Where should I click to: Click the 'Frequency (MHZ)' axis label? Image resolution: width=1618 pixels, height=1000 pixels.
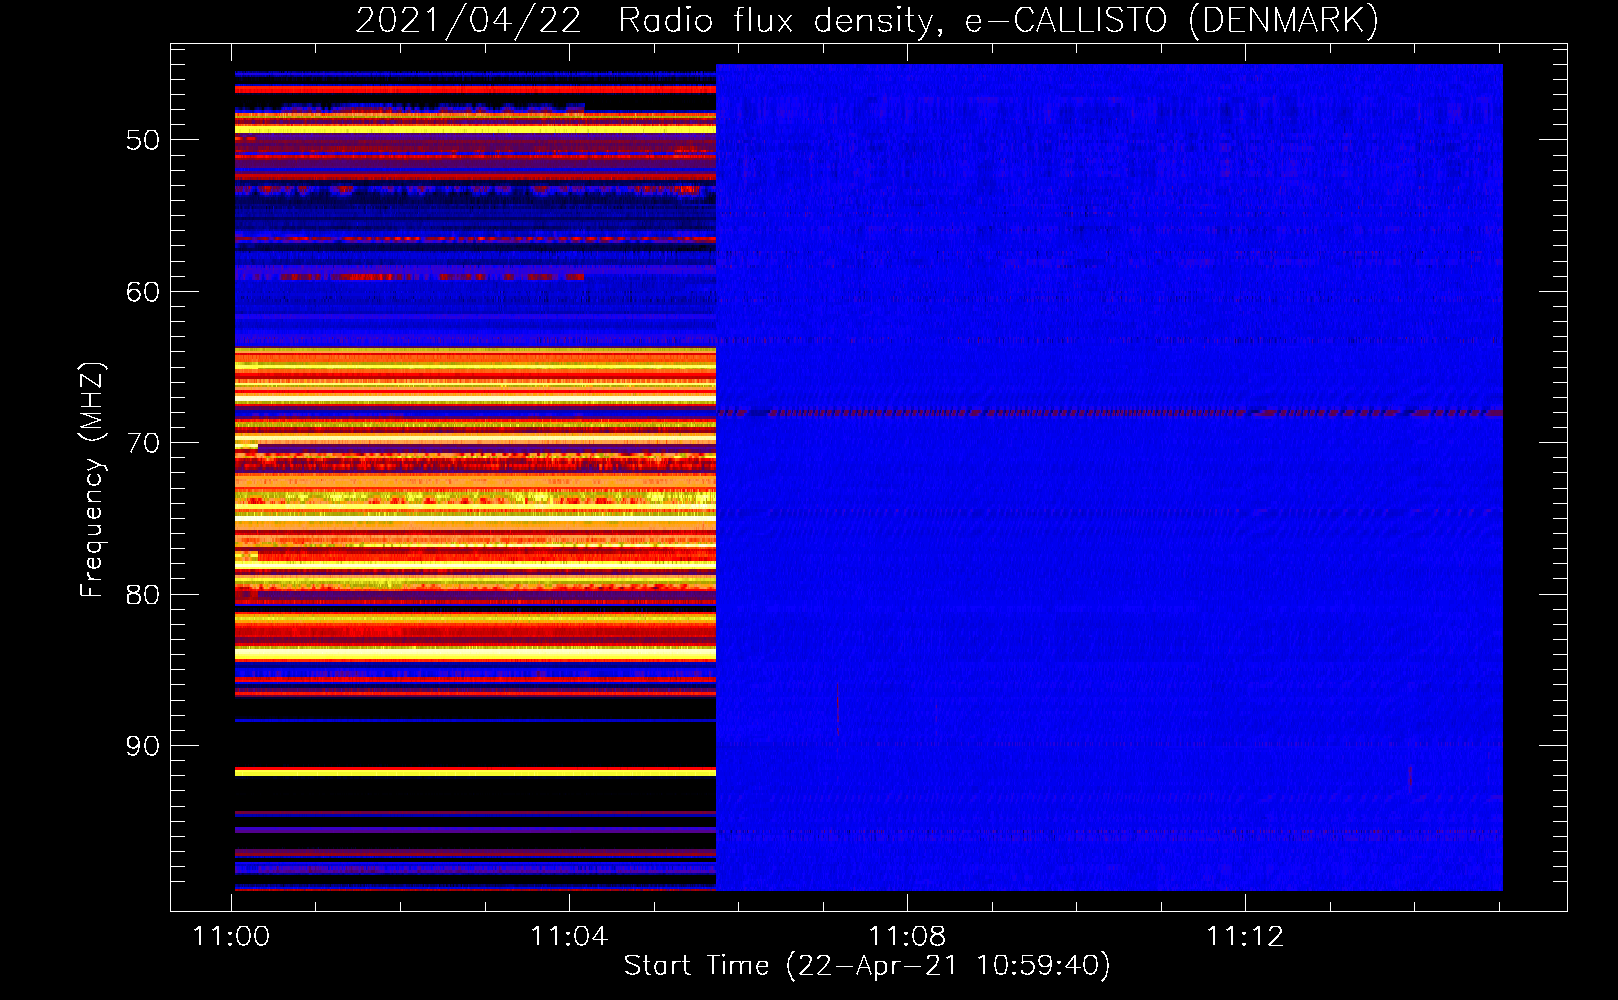[91, 480]
